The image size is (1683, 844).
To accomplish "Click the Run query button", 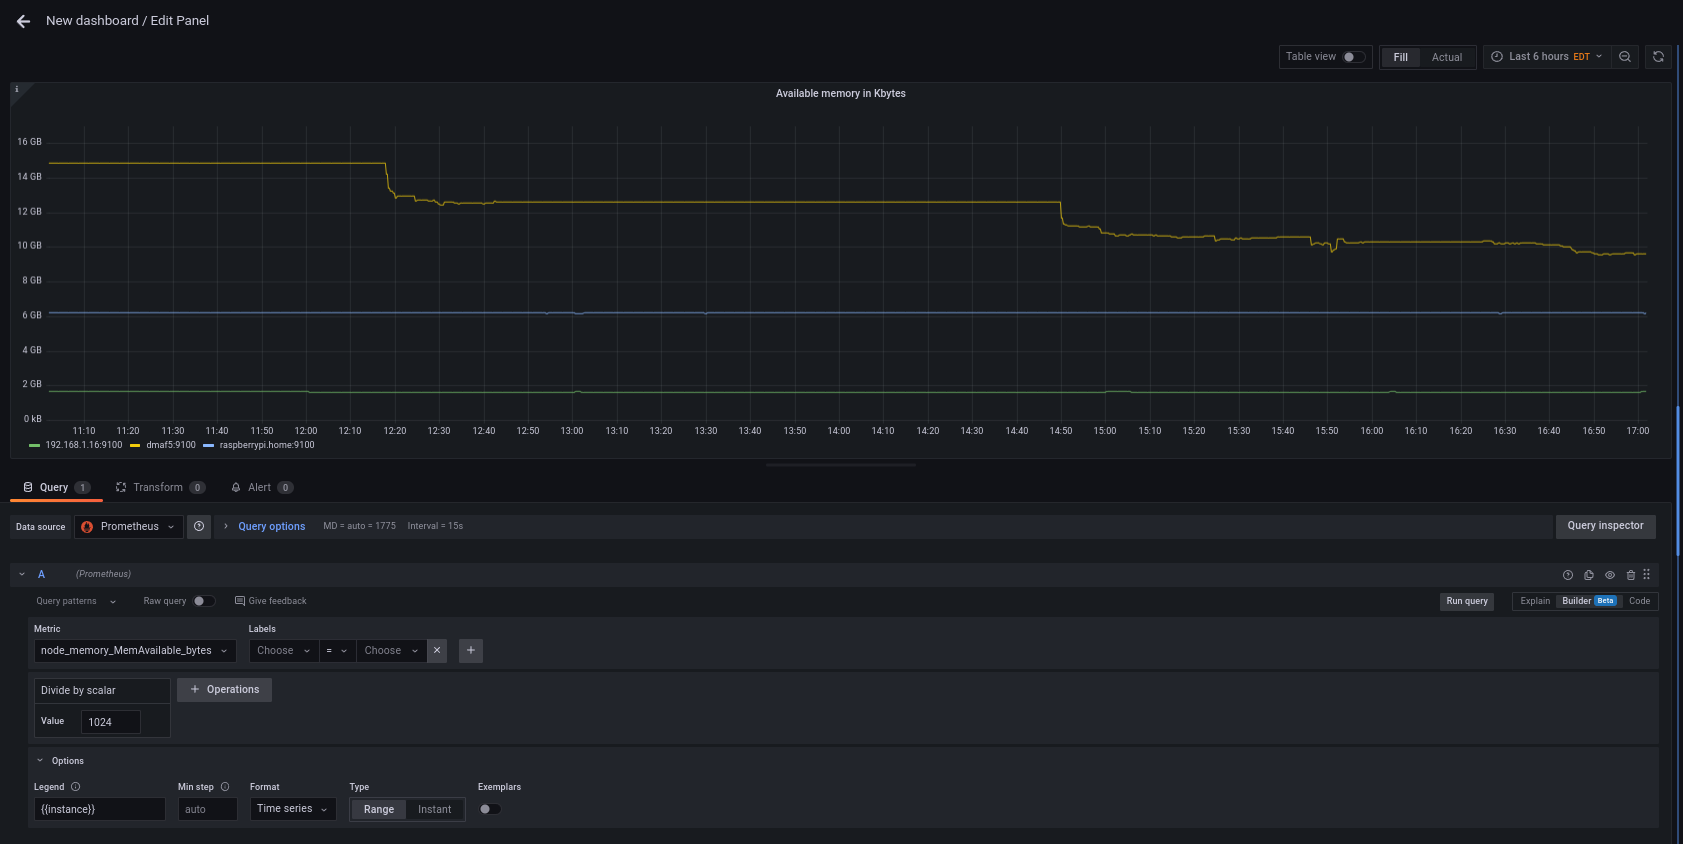I will tap(1467, 601).
